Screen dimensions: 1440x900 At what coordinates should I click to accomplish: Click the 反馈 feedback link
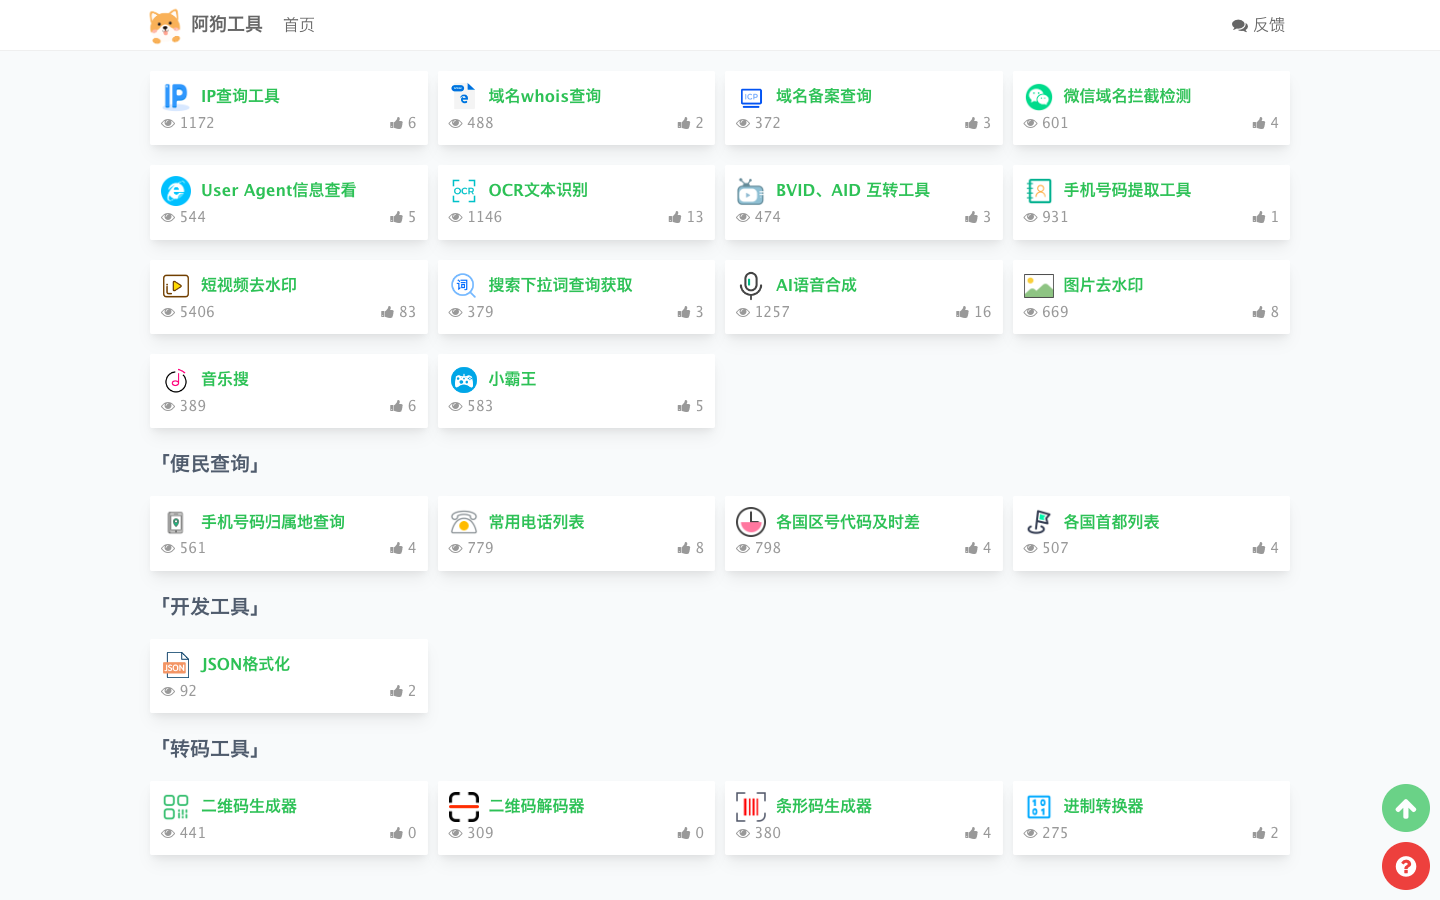pos(1259,25)
